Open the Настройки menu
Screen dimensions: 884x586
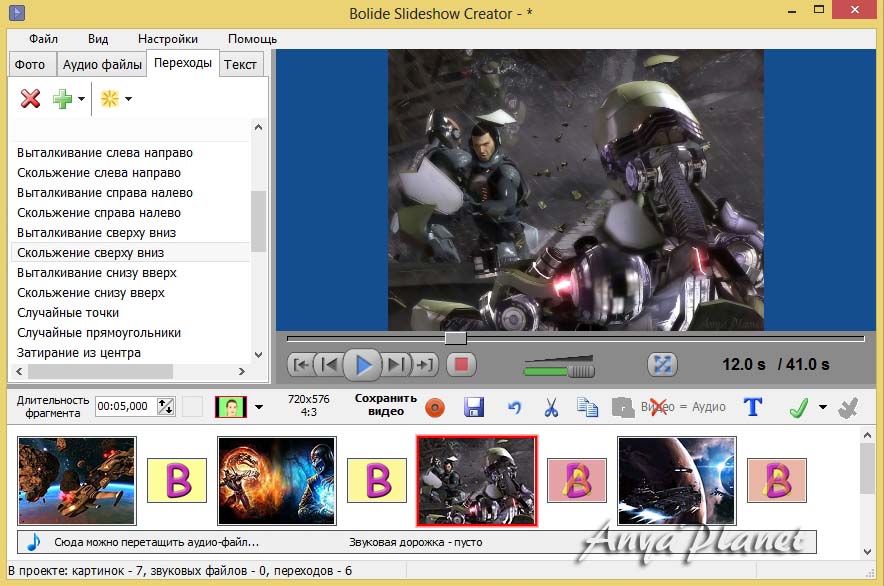tap(167, 38)
